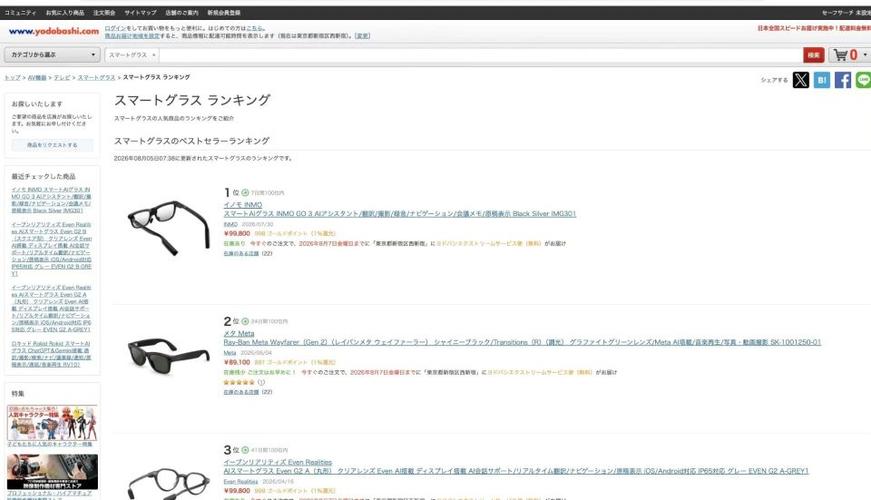Click the メタ Meta brand link
The height and width of the screenshot is (500, 871).
pos(239,334)
